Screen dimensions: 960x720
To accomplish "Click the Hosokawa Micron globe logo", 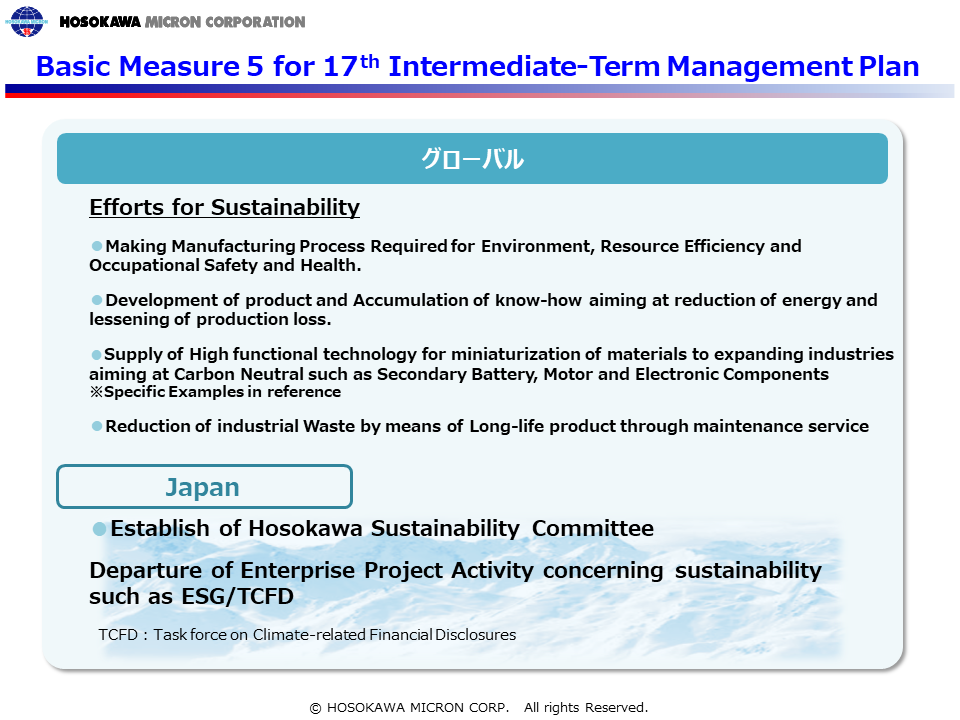I will pos(26,21).
